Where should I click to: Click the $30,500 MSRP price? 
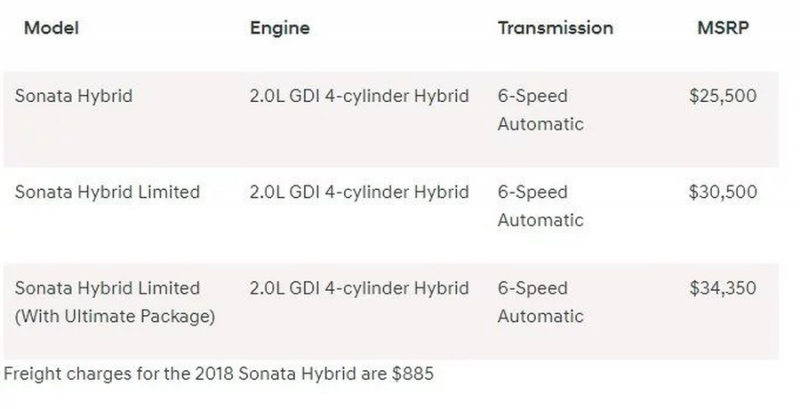click(723, 192)
